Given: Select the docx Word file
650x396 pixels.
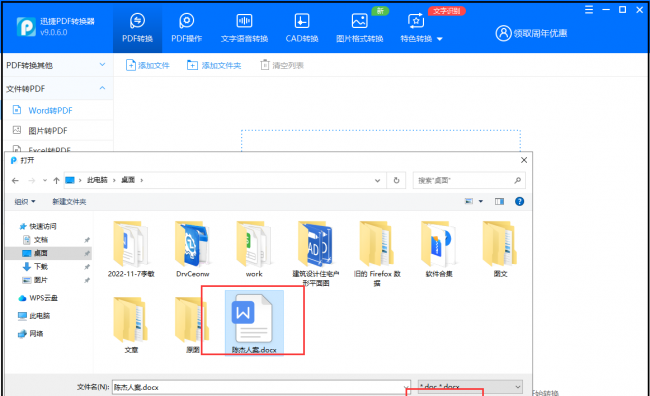Looking at the screenshot, I should tap(254, 323).
